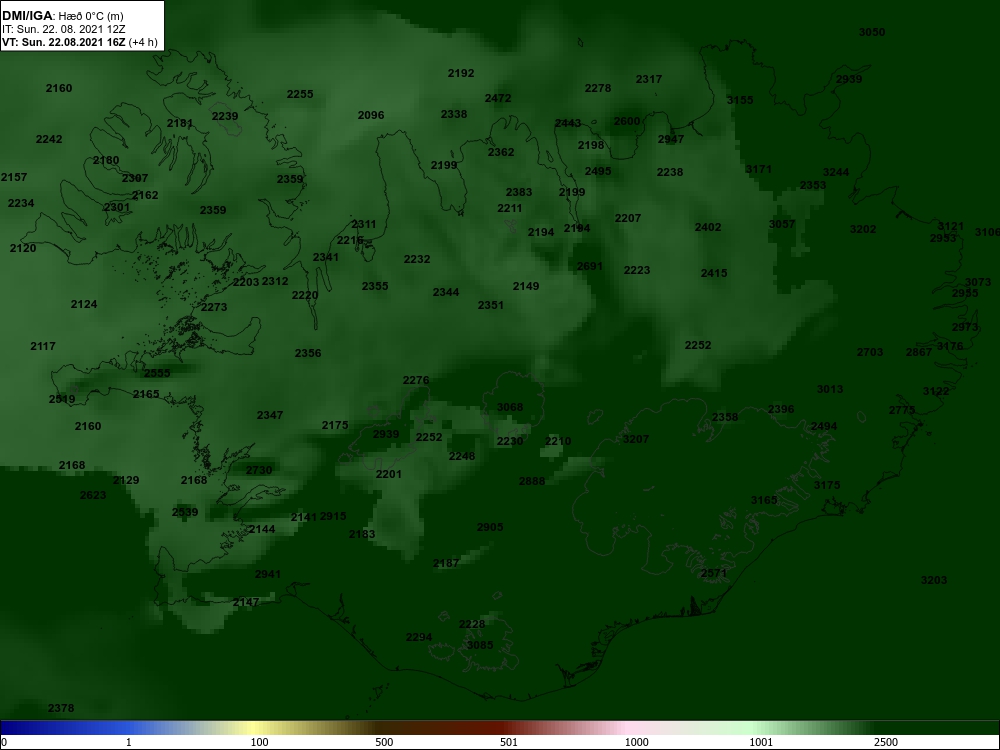
Task: Click the map value 2239
Action: [x=225, y=116]
